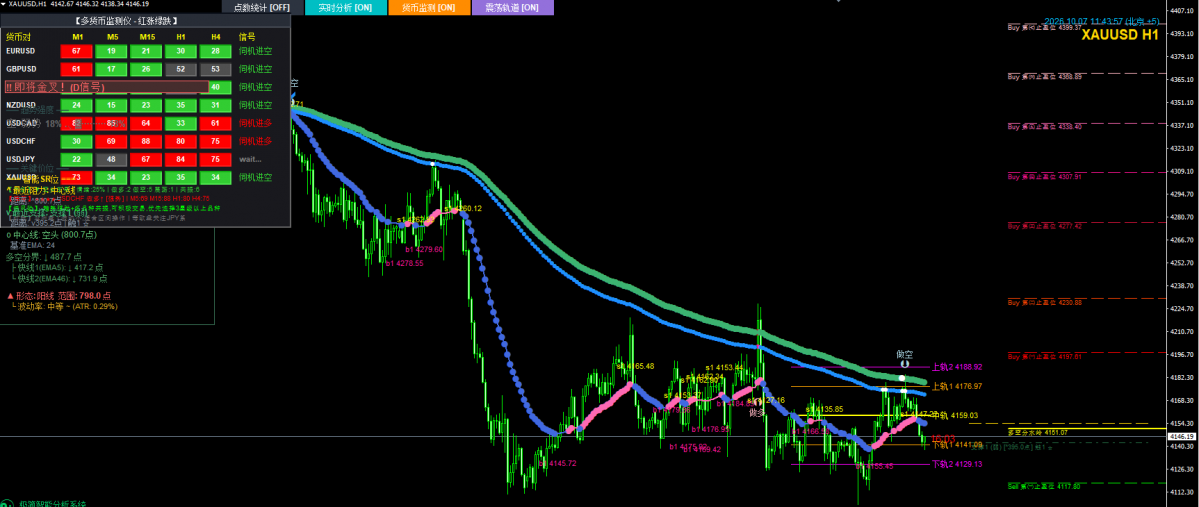Click the current price tag 4146.19
Image resolution: width=1199 pixels, height=507 pixels.
1182,436
